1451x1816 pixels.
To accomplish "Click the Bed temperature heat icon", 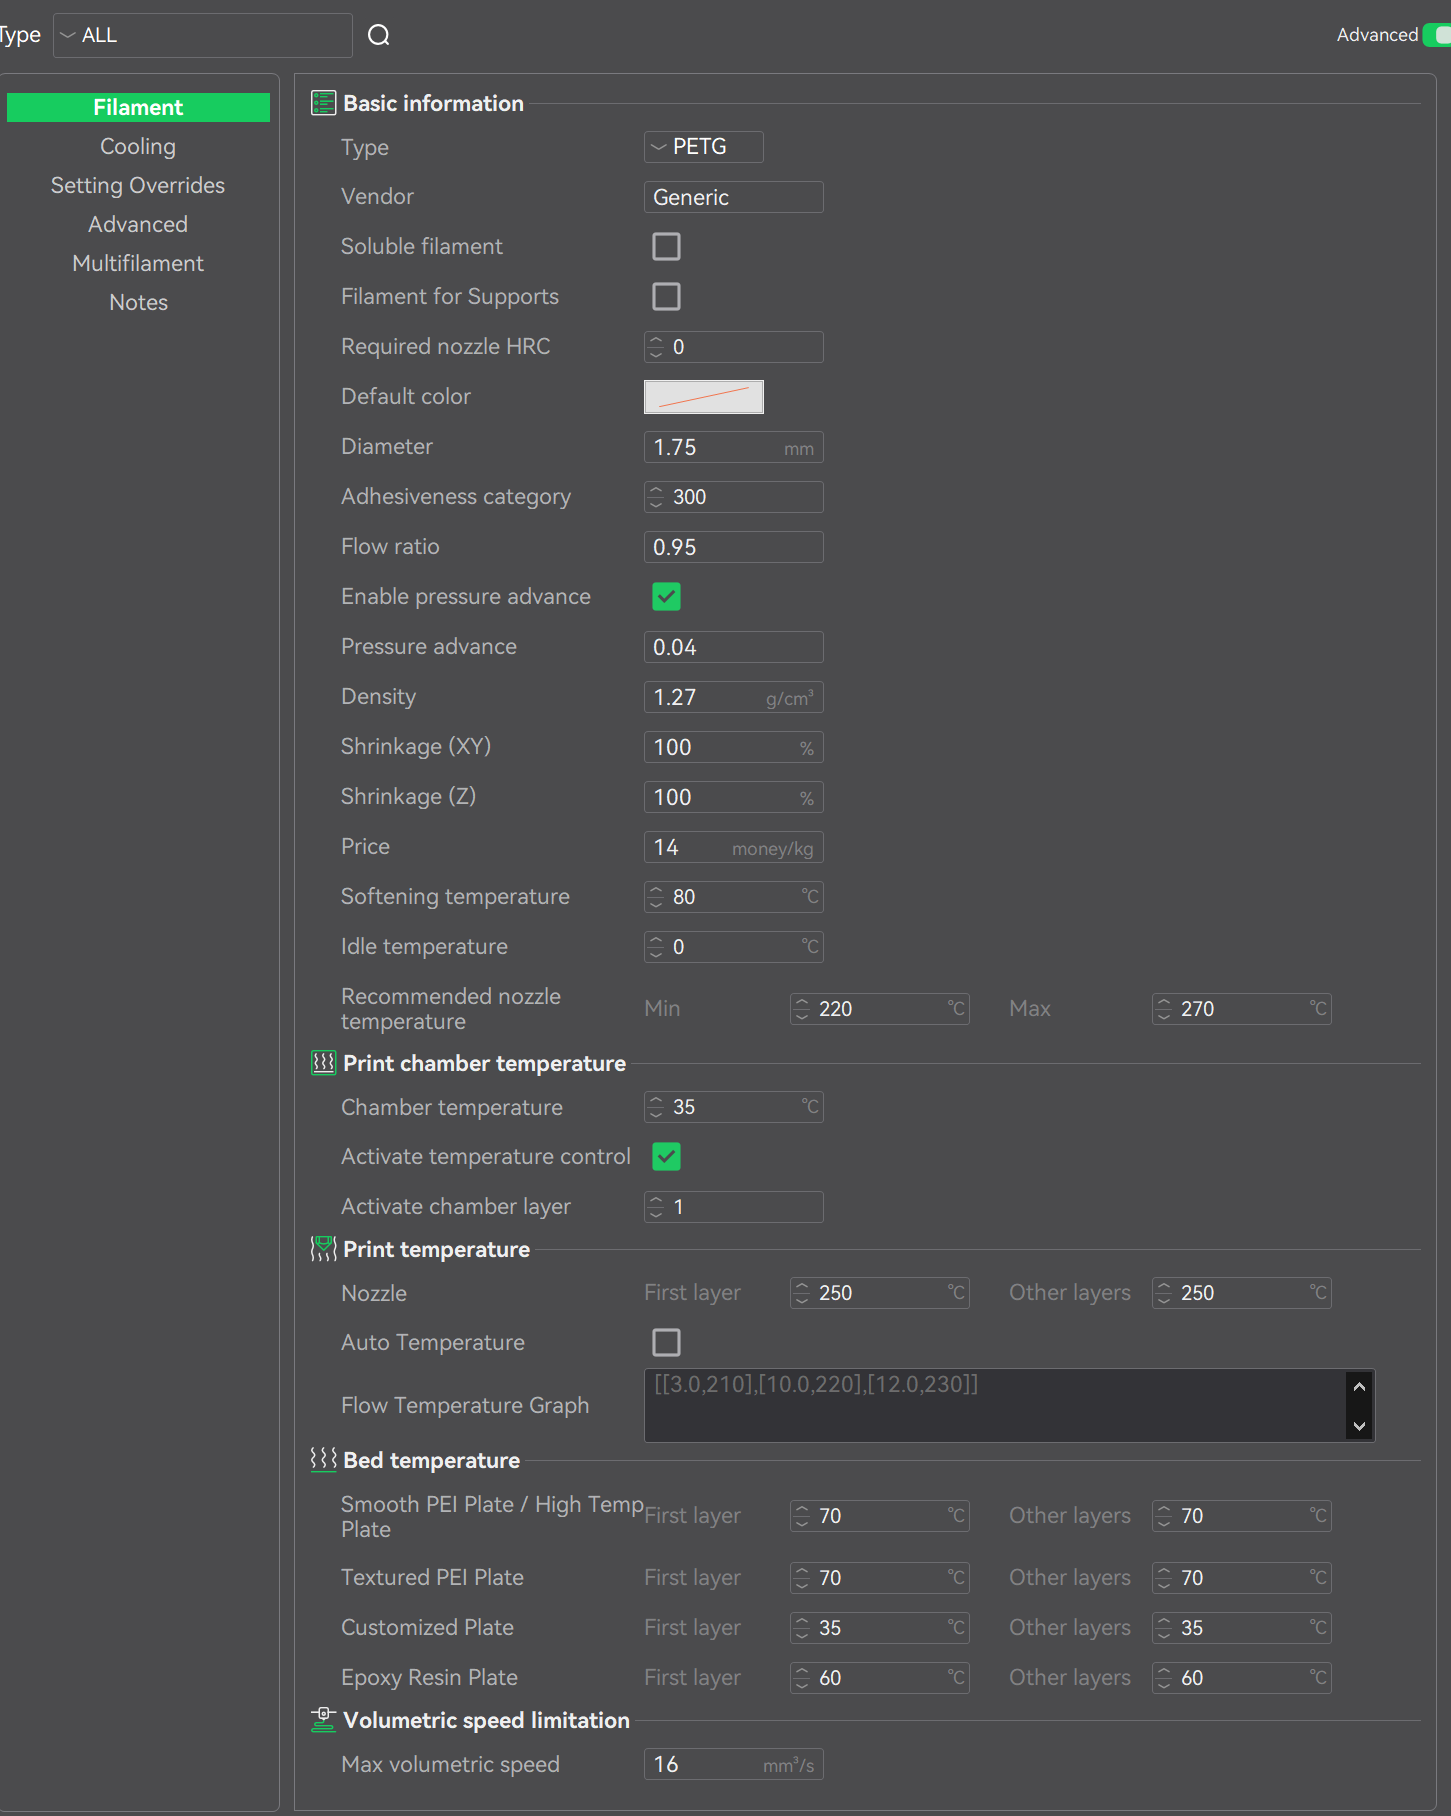I will pos(323,1460).
